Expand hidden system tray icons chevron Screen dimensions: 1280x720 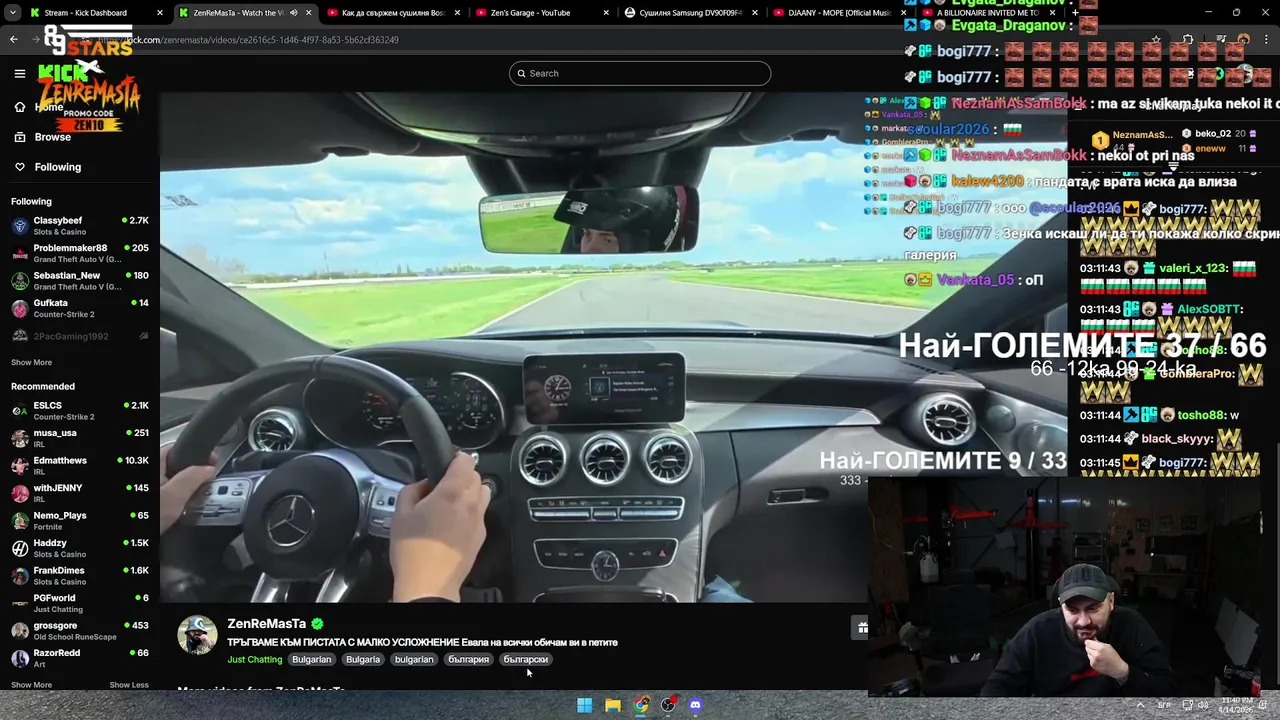coord(1140,705)
